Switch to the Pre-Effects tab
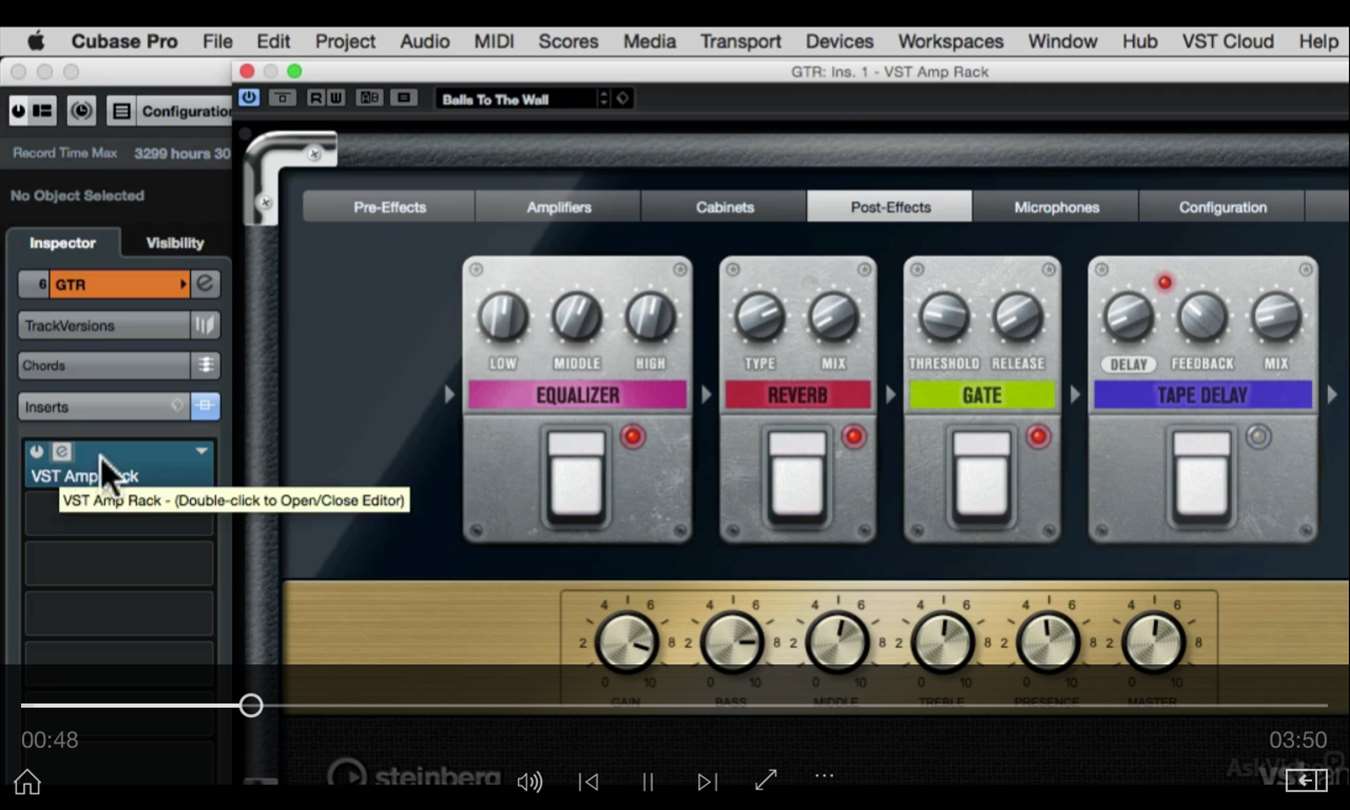This screenshot has width=1350, height=810. click(x=389, y=207)
